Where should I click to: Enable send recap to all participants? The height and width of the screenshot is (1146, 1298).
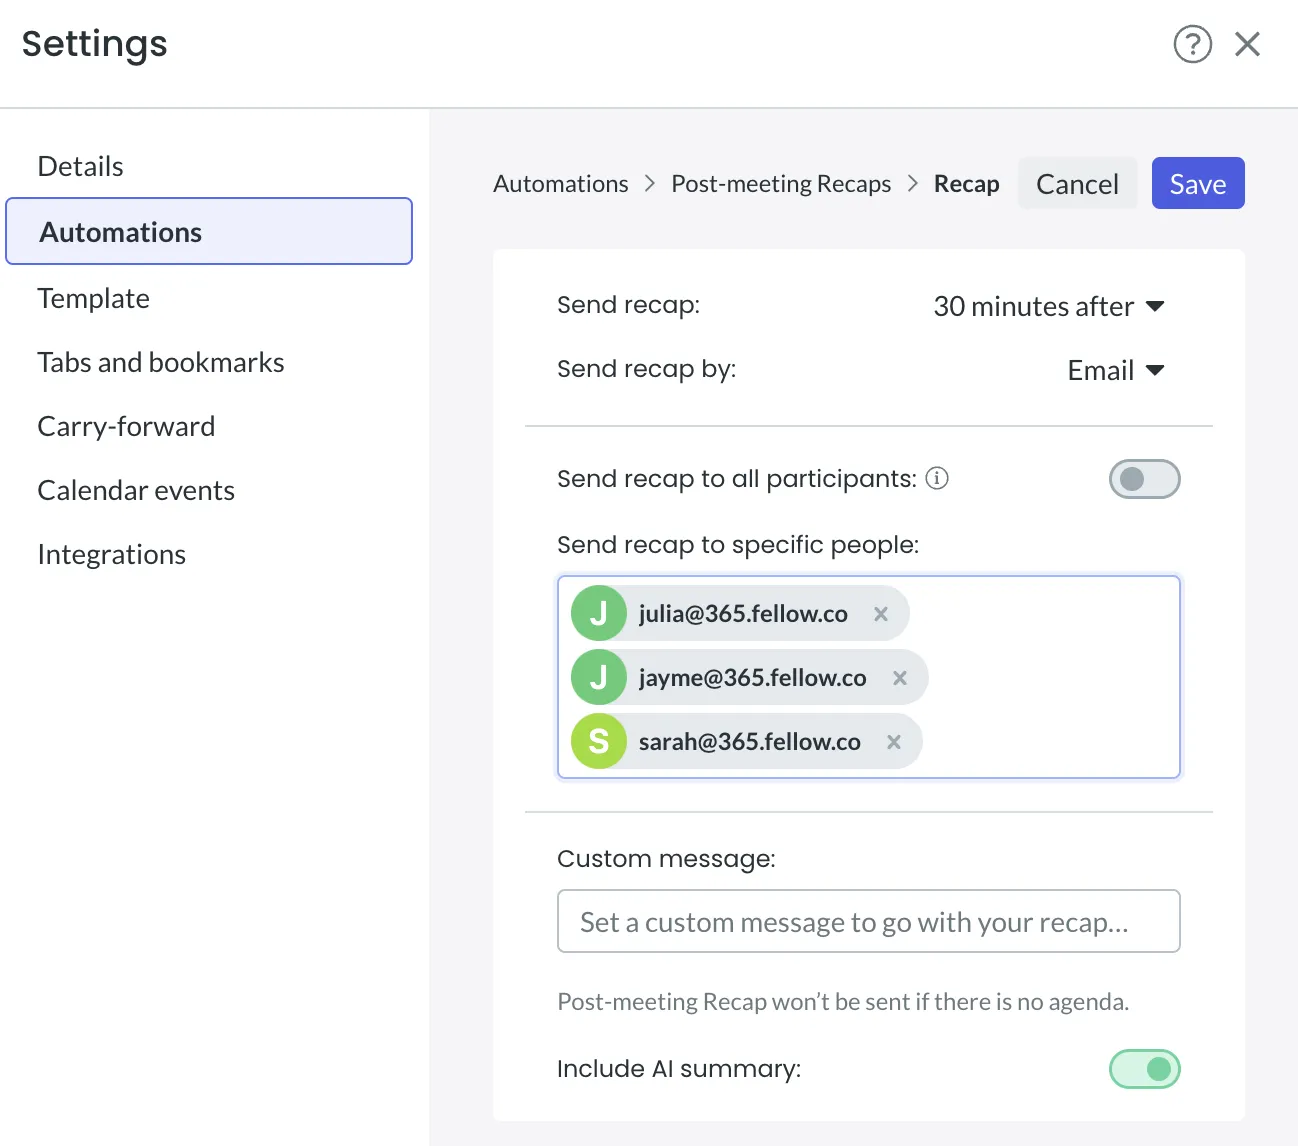(1144, 479)
